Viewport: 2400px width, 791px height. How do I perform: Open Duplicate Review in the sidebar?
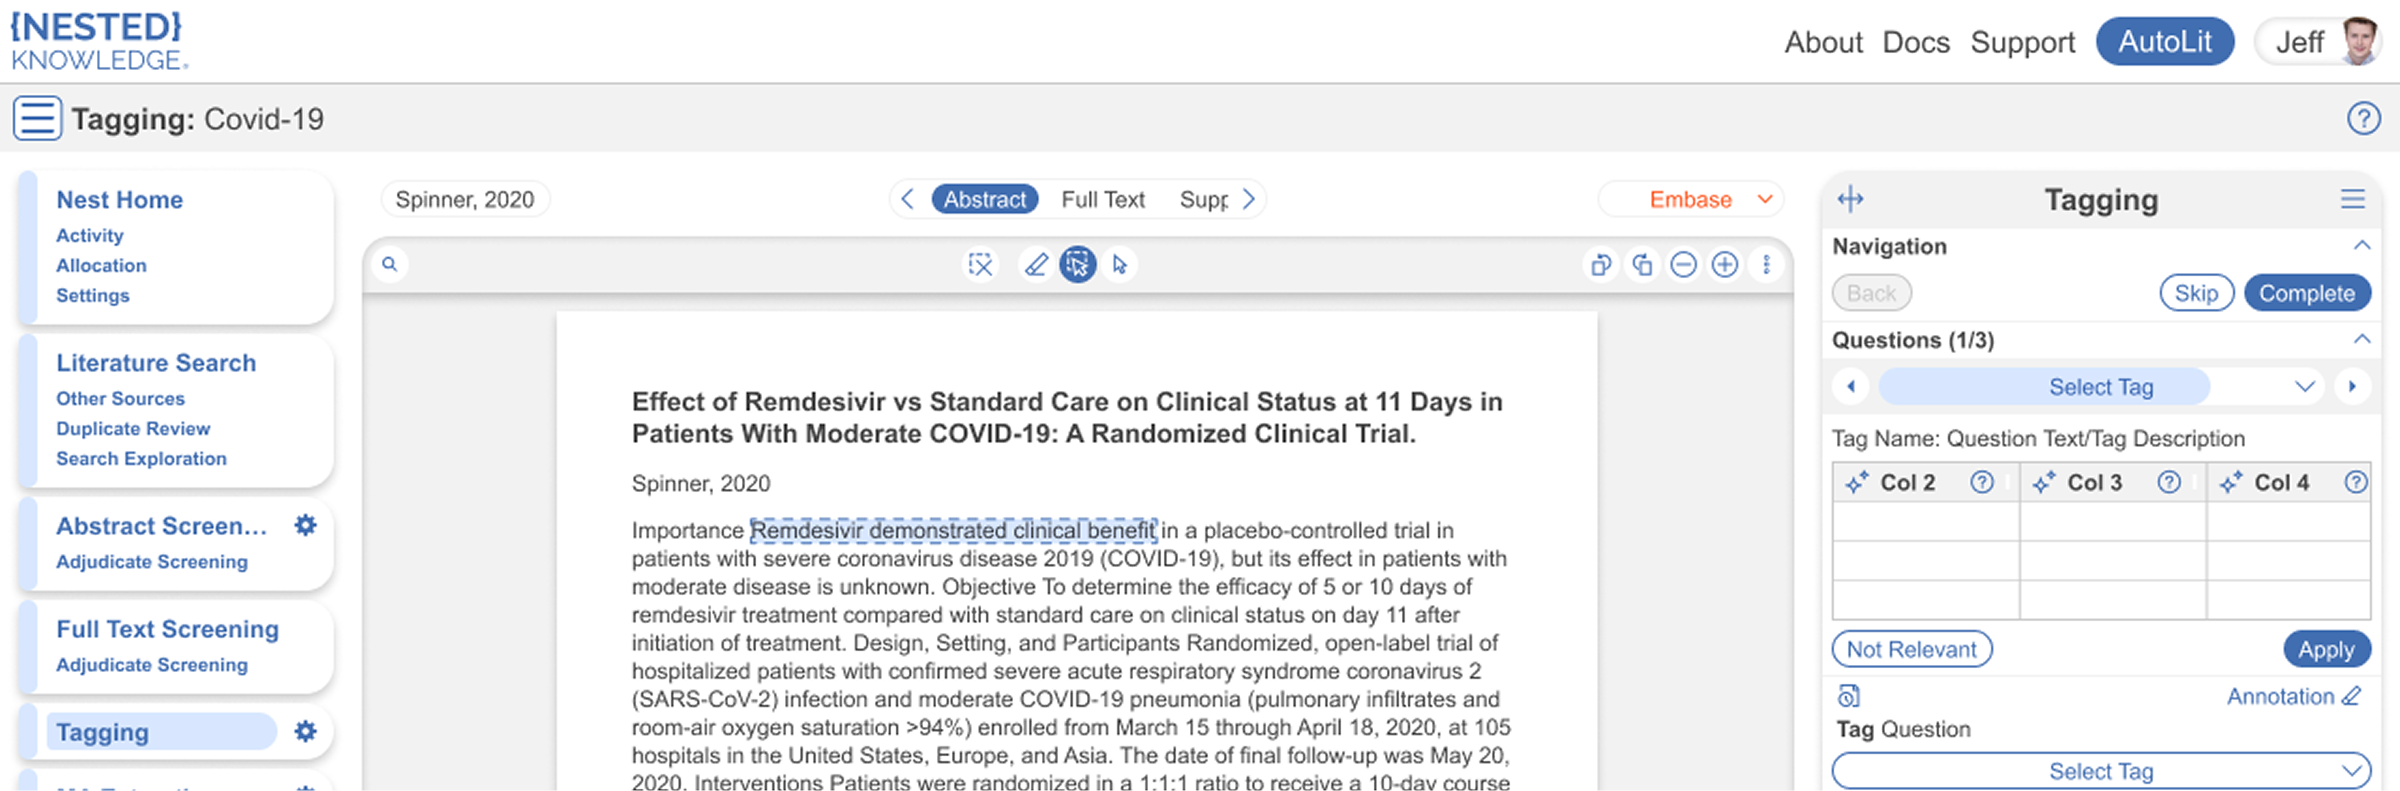pyautogui.click(x=133, y=428)
